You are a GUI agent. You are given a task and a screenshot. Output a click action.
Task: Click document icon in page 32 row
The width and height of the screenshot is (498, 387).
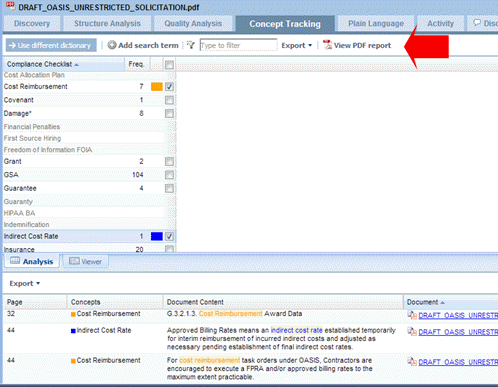coord(412,315)
